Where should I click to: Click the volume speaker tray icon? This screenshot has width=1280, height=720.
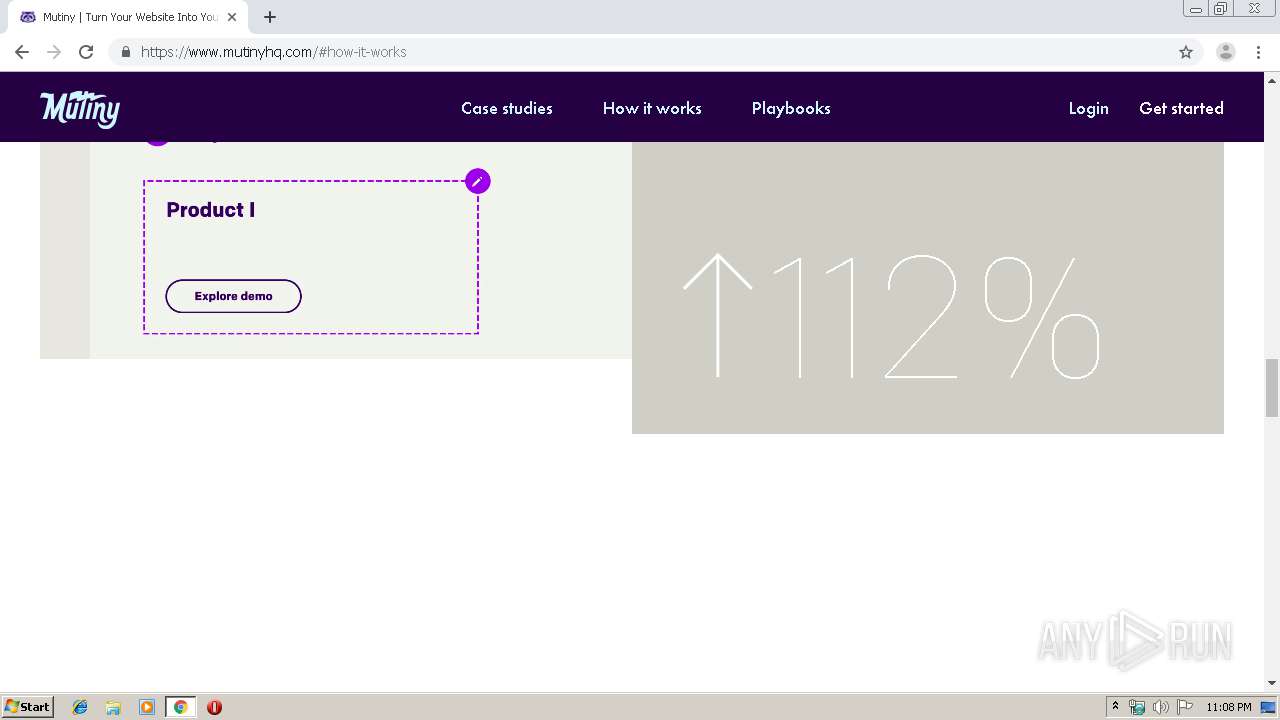point(1160,707)
